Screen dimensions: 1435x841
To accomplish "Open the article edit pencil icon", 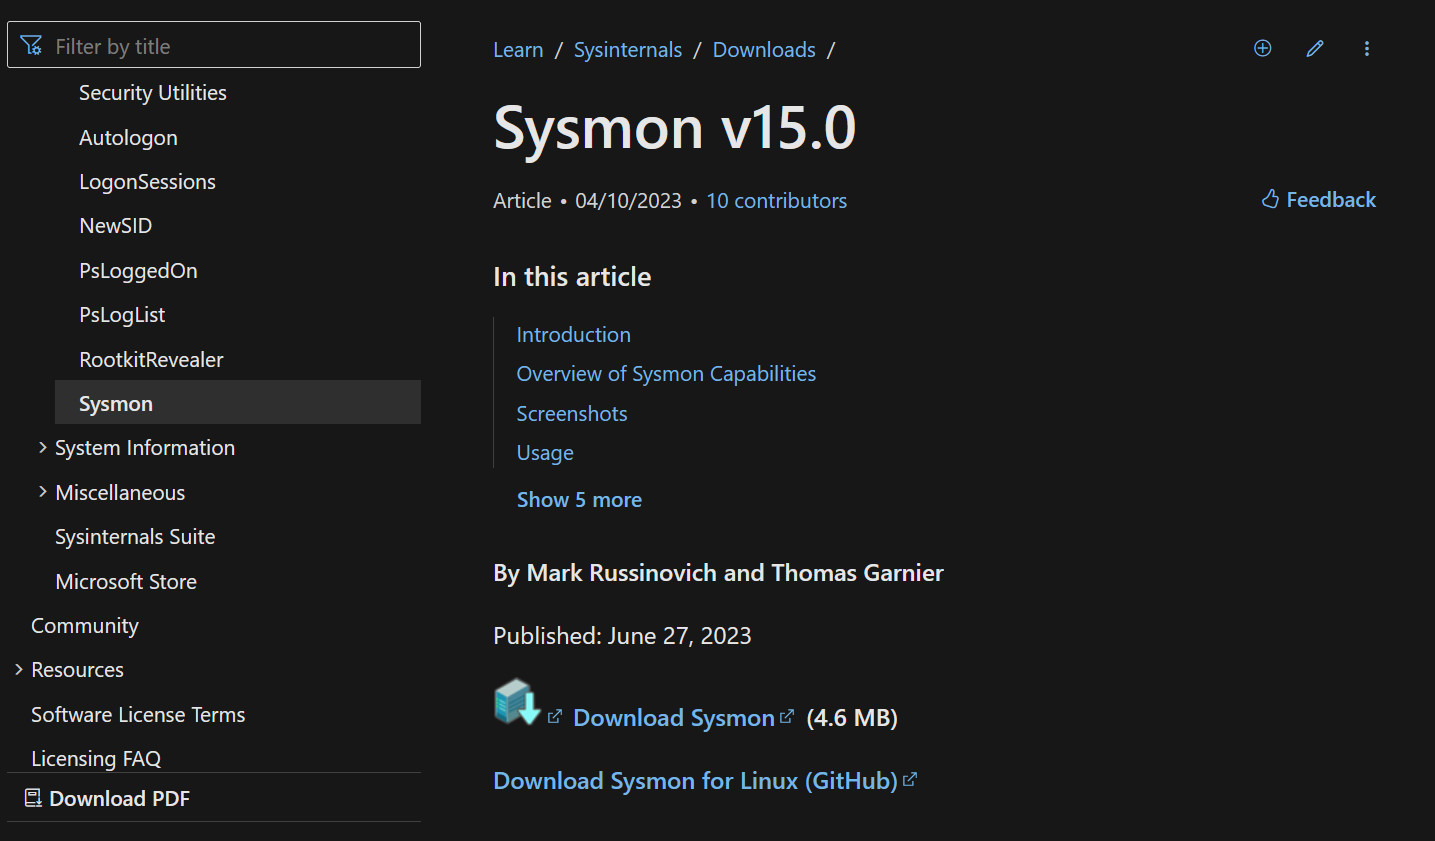I will tap(1314, 48).
